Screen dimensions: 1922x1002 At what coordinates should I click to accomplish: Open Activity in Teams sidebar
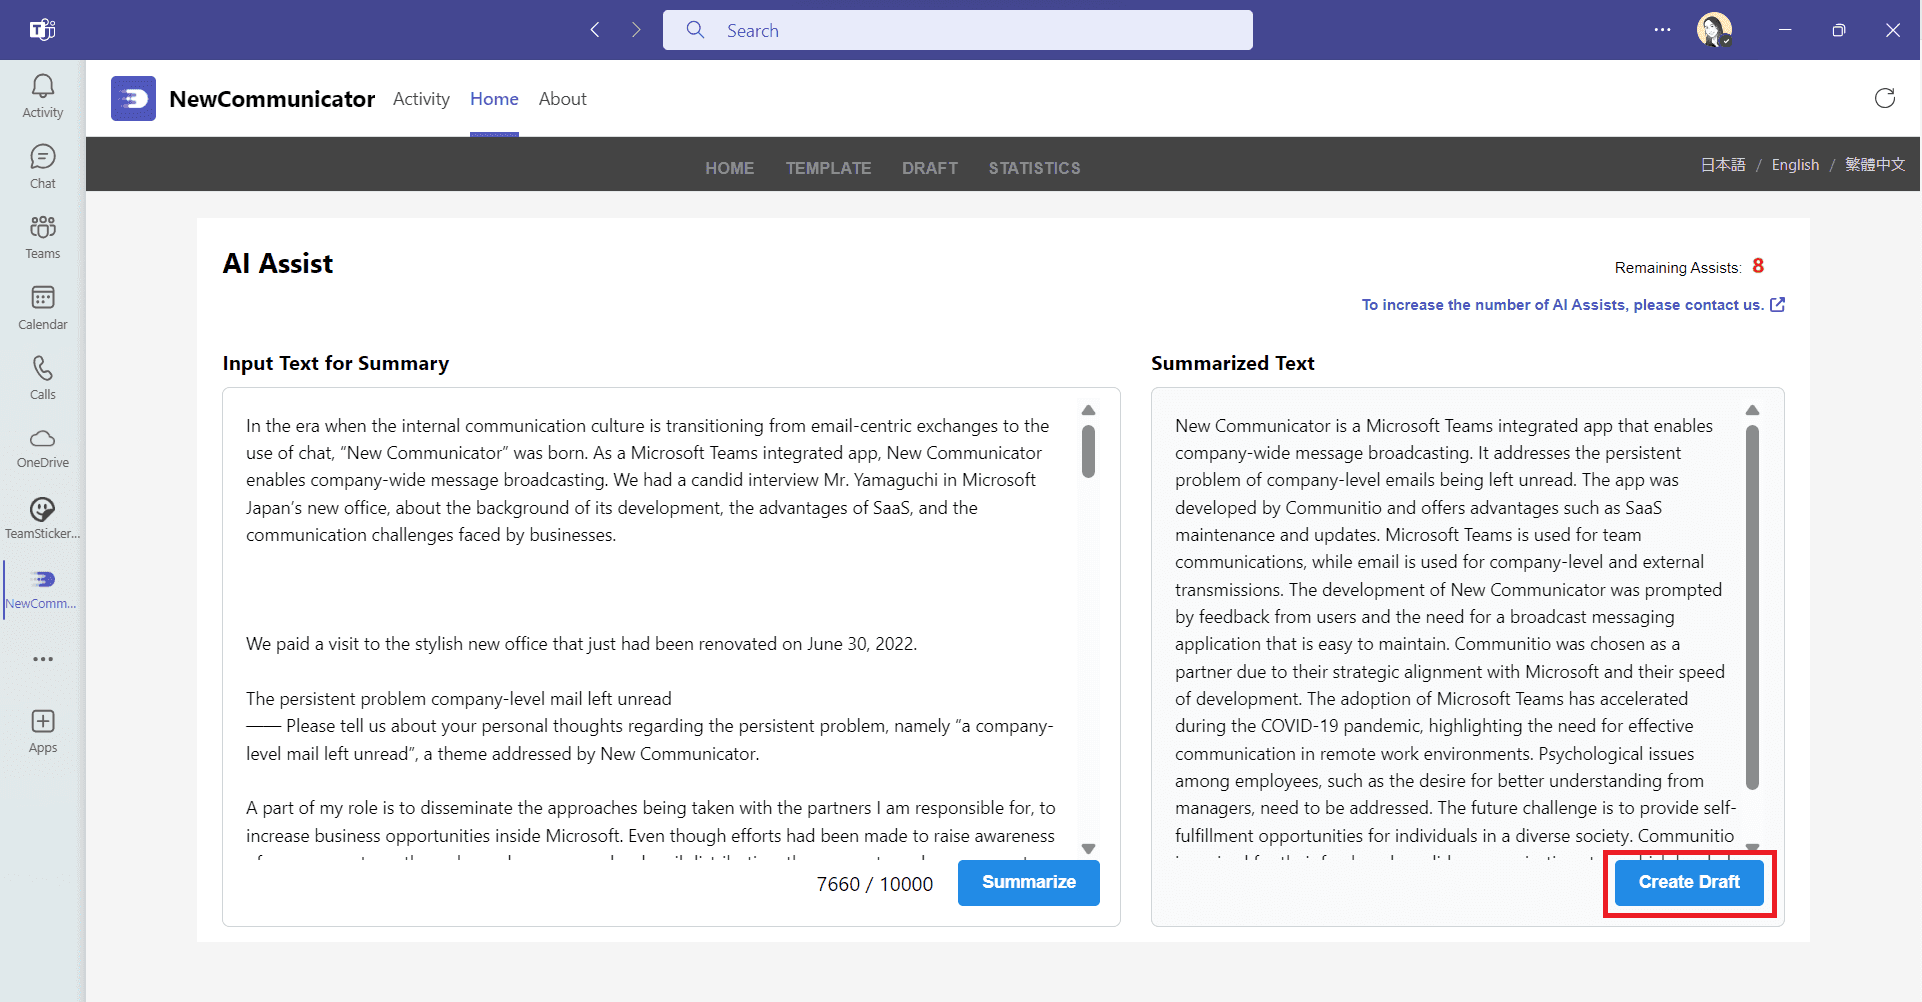pyautogui.click(x=43, y=96)
